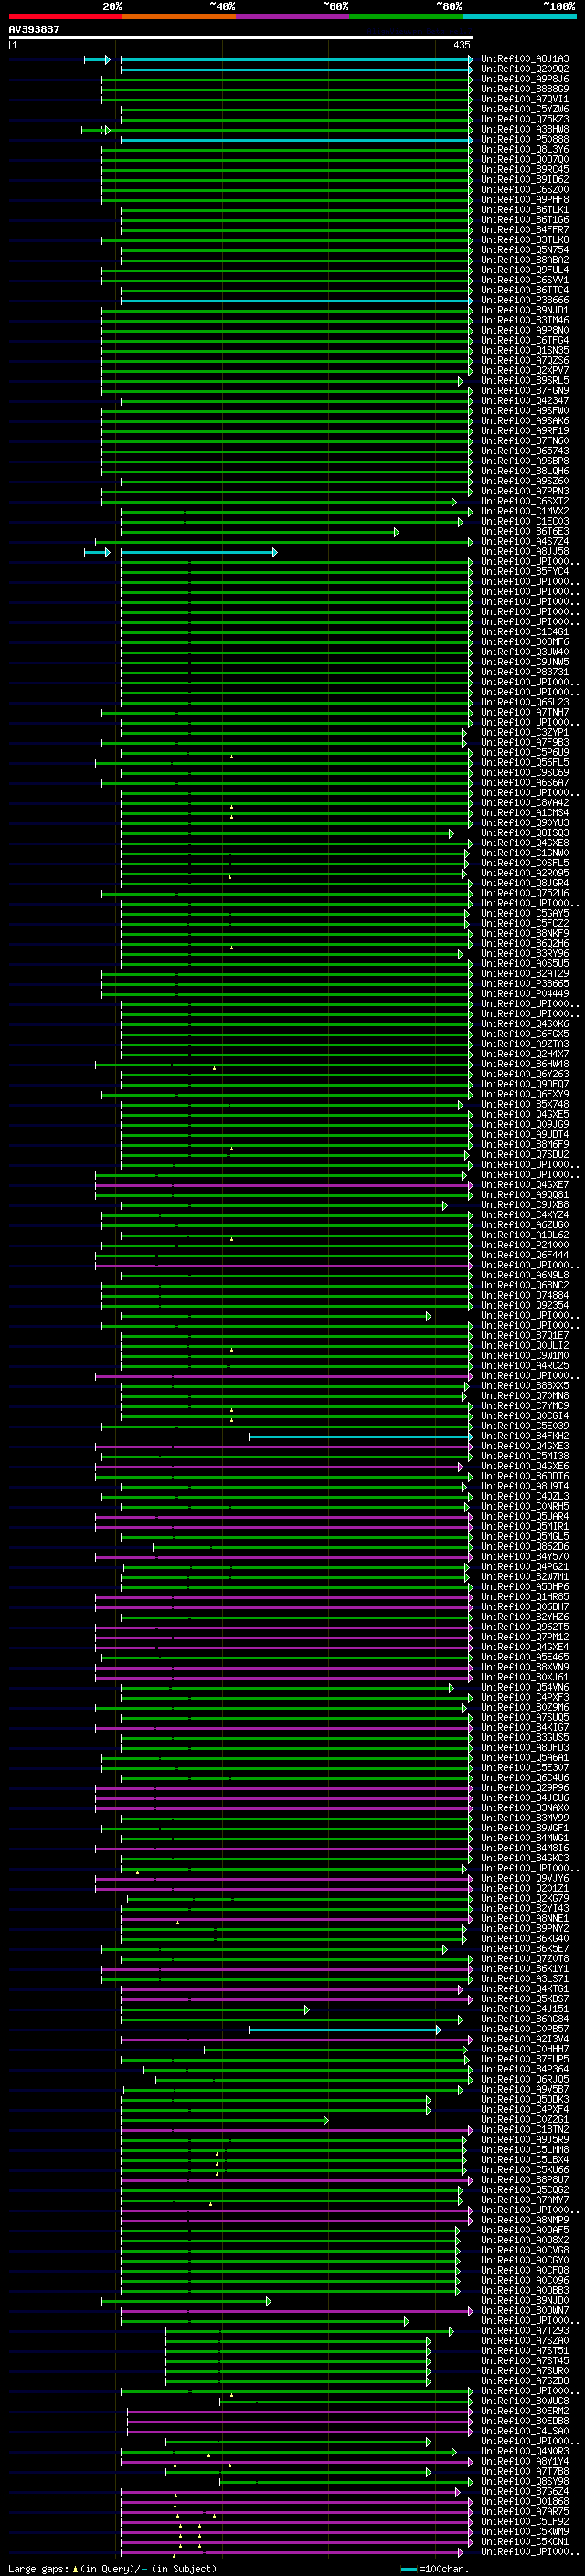This screenshot has height=2576, width=585.
Task: Select hit UniRef100_B6T6E3
Action: pyautogui.click(x=525, y=532)
